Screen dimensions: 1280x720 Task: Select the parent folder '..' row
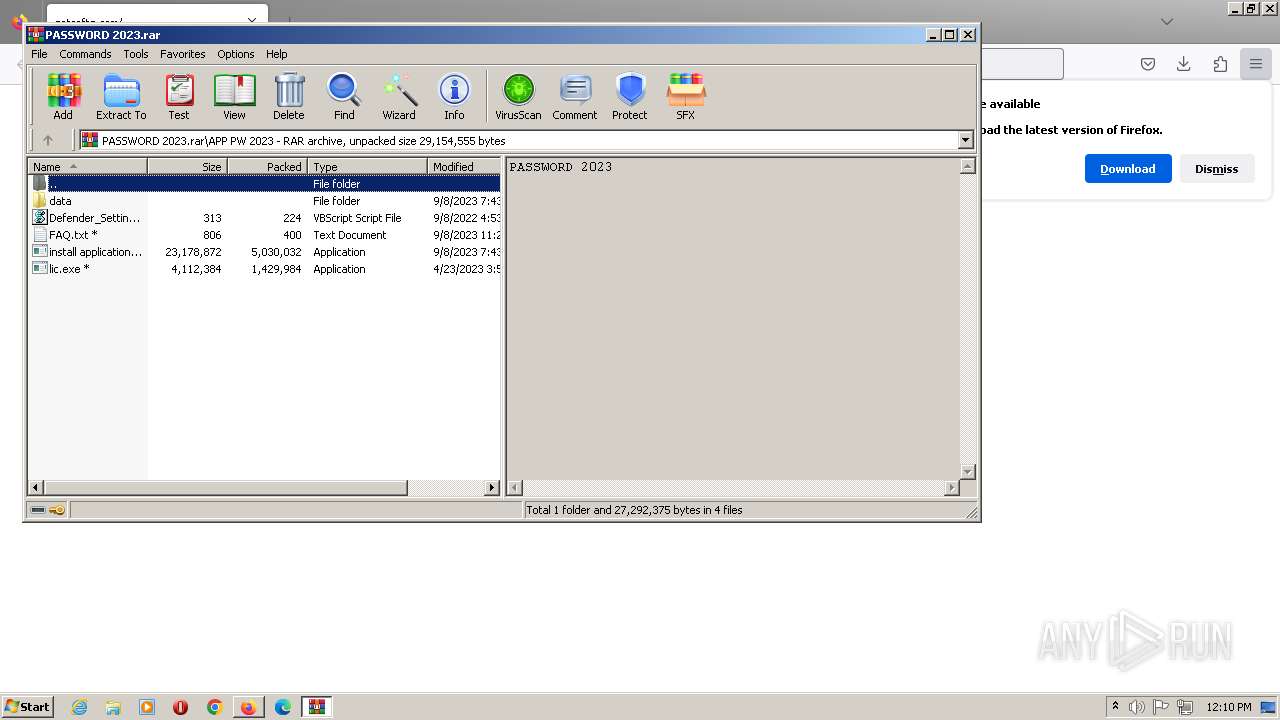(264, 184)
